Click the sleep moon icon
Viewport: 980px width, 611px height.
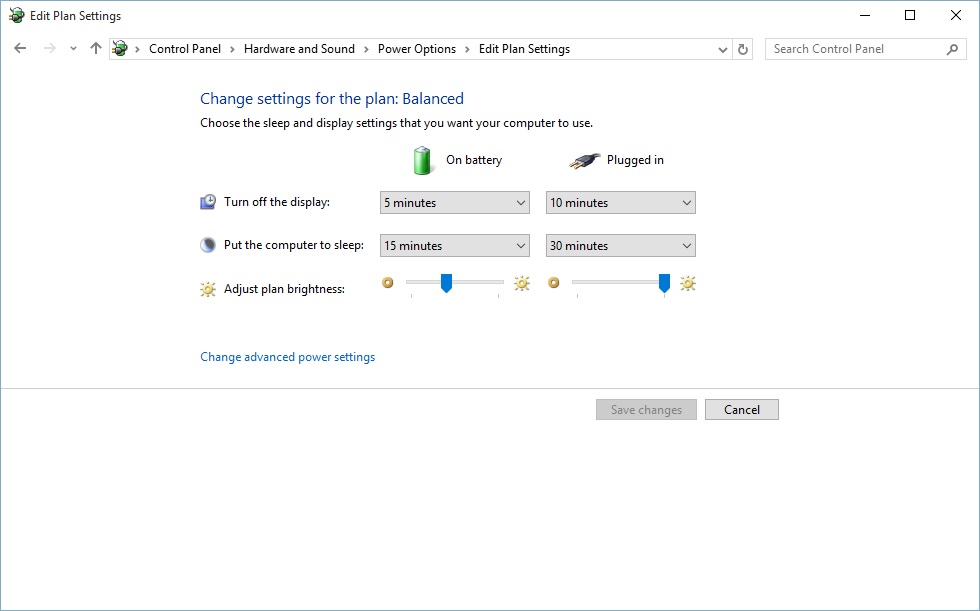coord(208,245)
